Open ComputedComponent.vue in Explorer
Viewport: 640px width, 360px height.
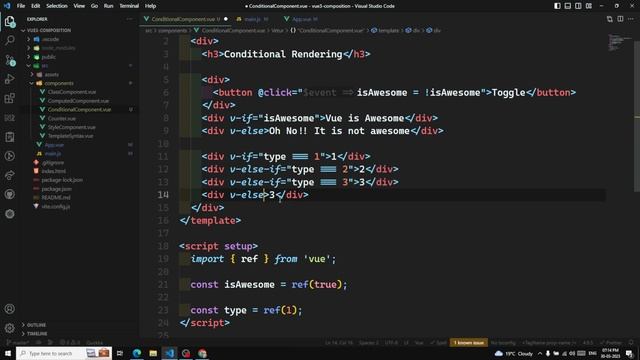pos(78,101)
